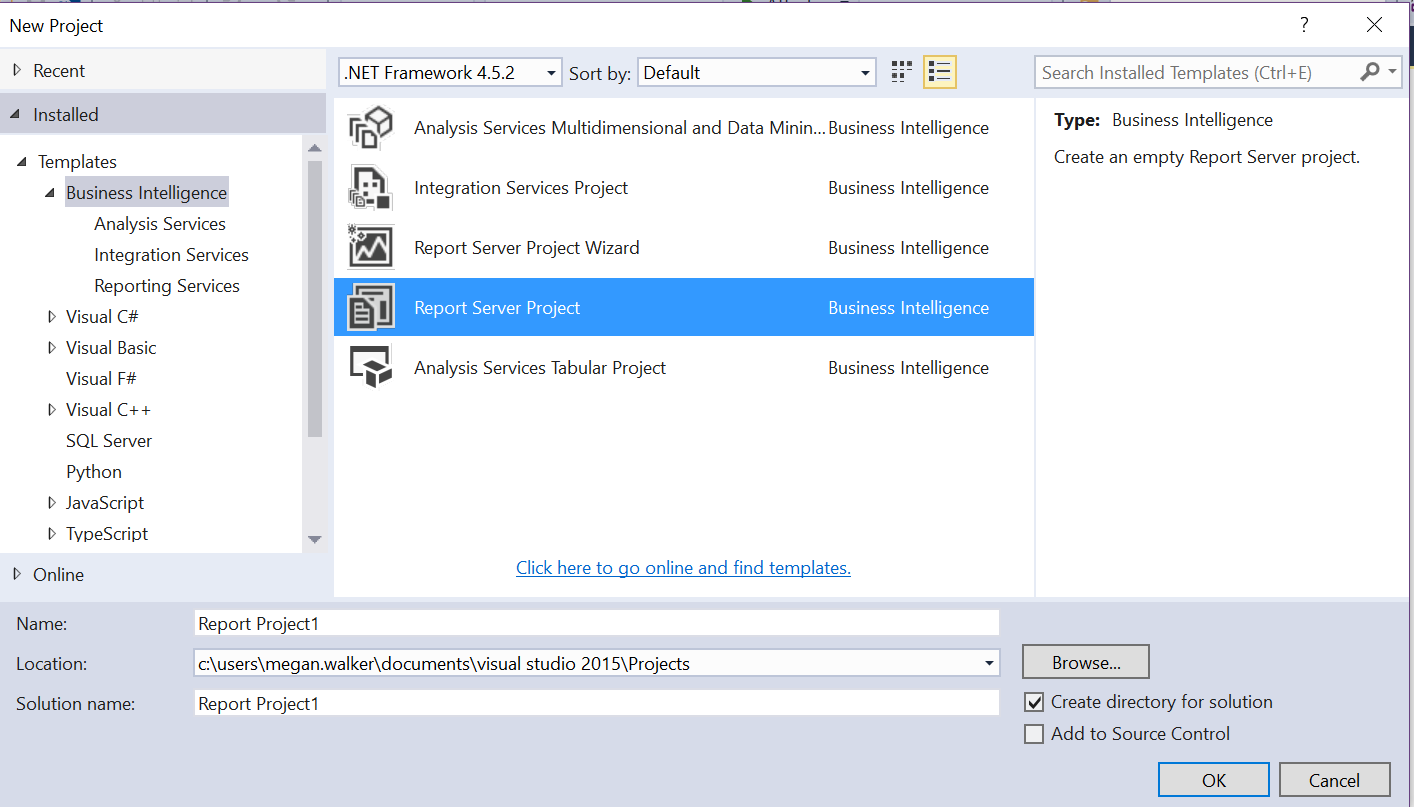Expand the Online section
Viewport: 1414px width, 807px height.
click(16, 575)
